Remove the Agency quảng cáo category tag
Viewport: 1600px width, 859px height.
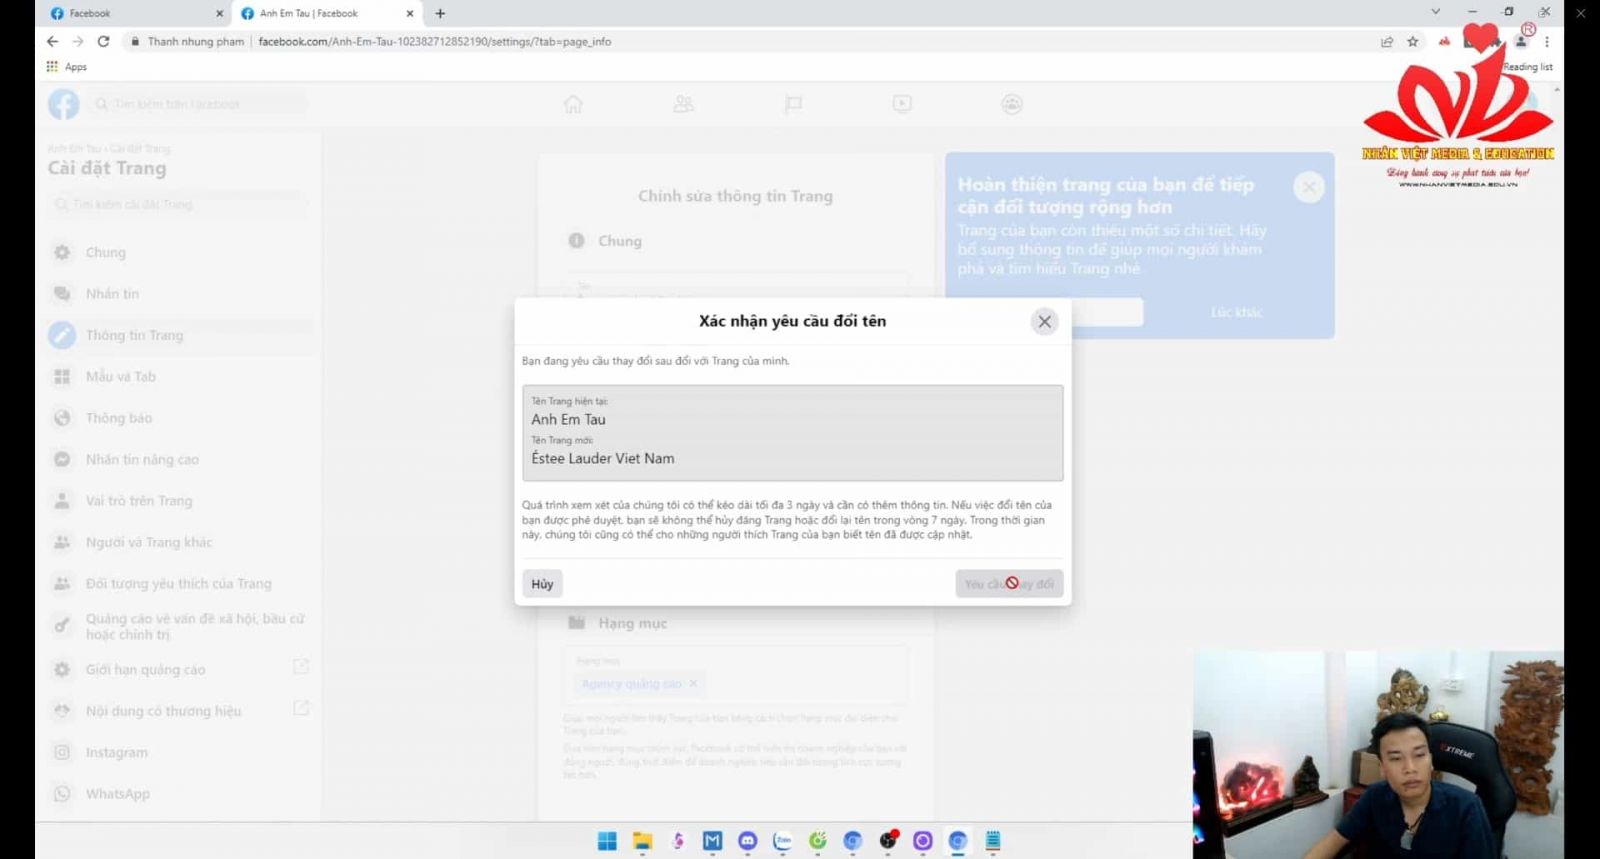[x=693, y=684]
